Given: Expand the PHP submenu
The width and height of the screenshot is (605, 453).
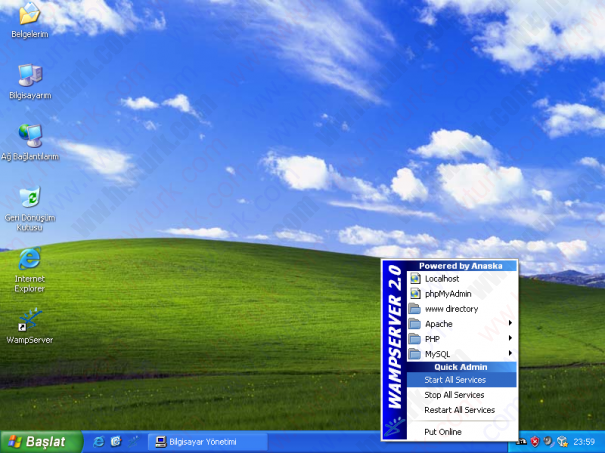Looking at the screenshot, I should [x=462, y=339].
